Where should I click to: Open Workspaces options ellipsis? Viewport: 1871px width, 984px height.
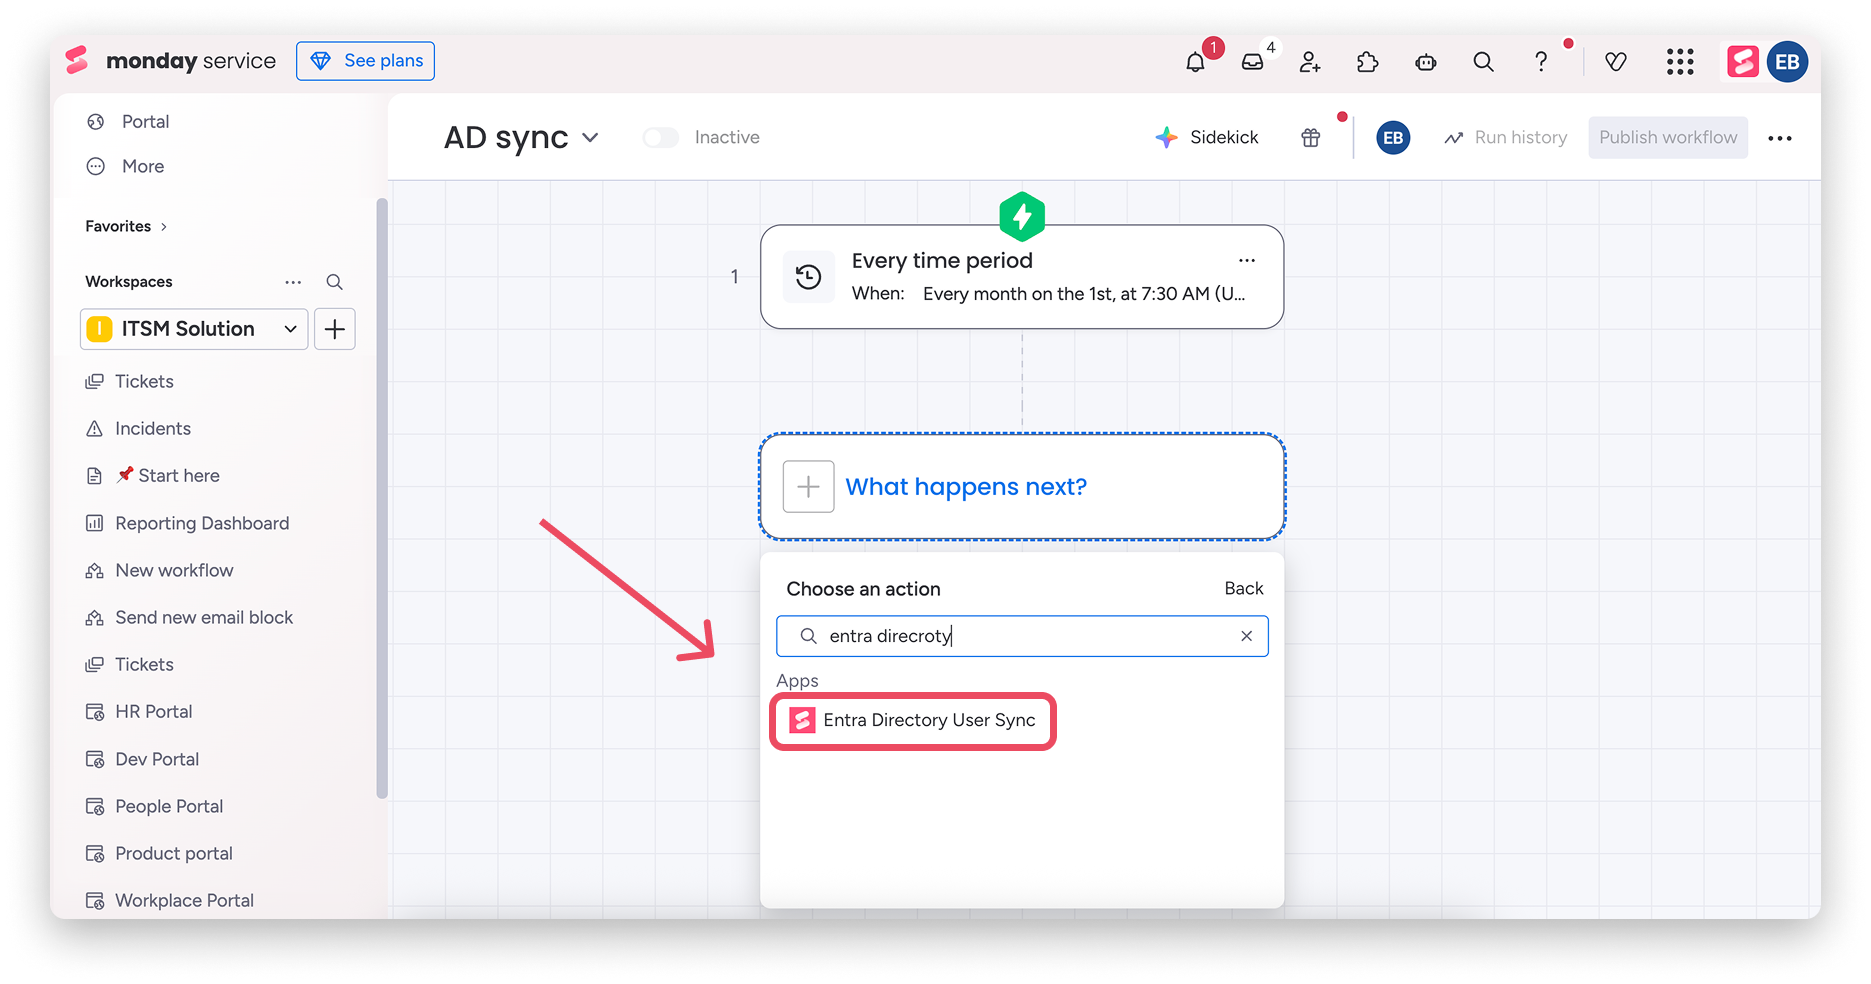pos(293,282)
